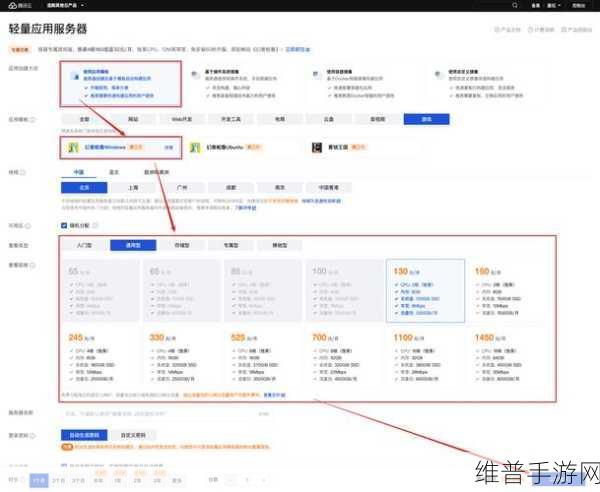Select the 专属型 package type tab

pyautogui.click(x=231, y=245)
